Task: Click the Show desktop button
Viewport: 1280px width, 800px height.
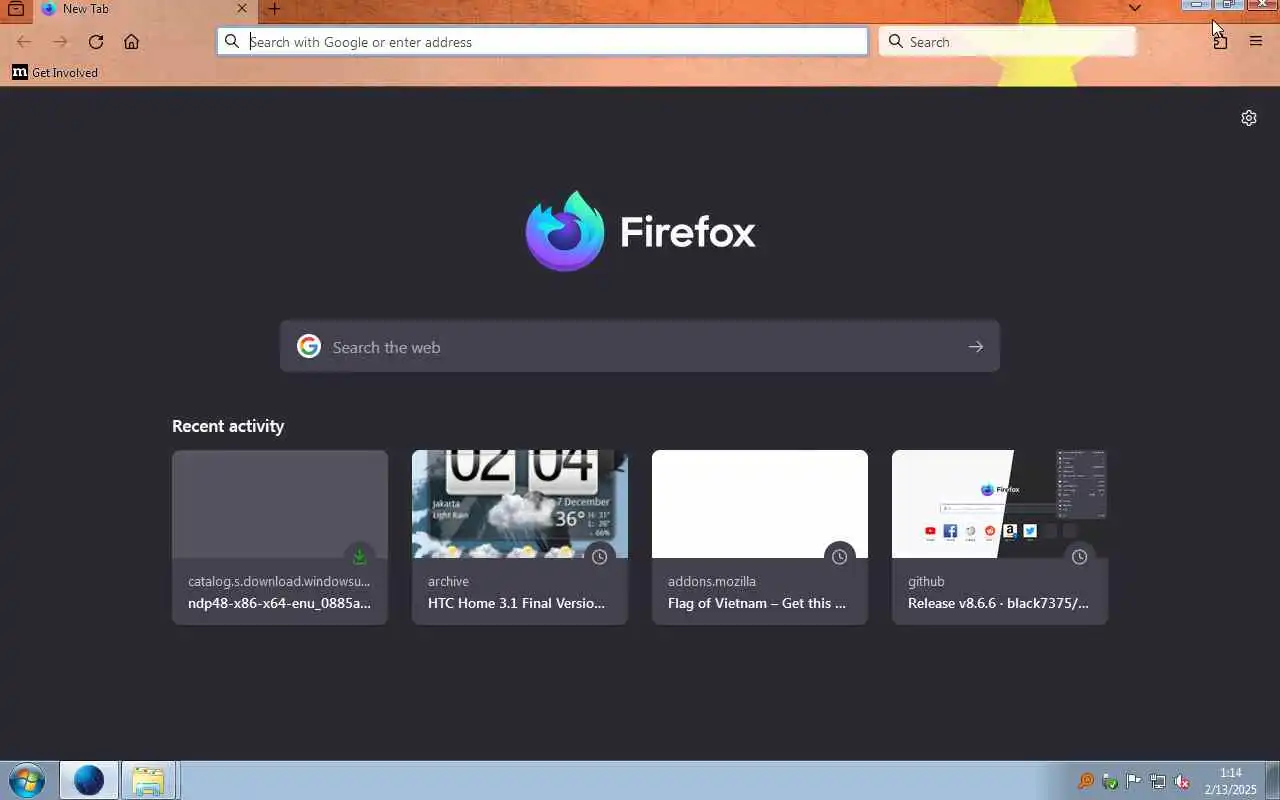Action: pos(1272,781)
